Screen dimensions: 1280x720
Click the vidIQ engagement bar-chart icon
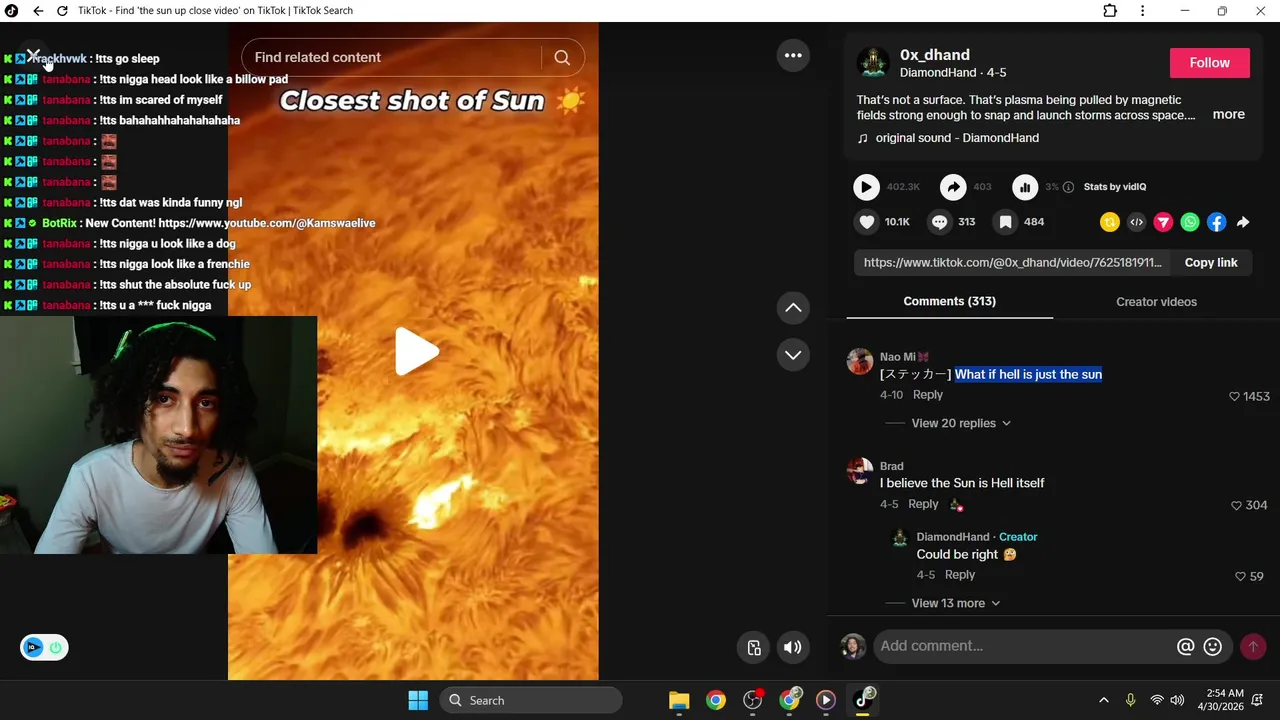coord(1025,187)
